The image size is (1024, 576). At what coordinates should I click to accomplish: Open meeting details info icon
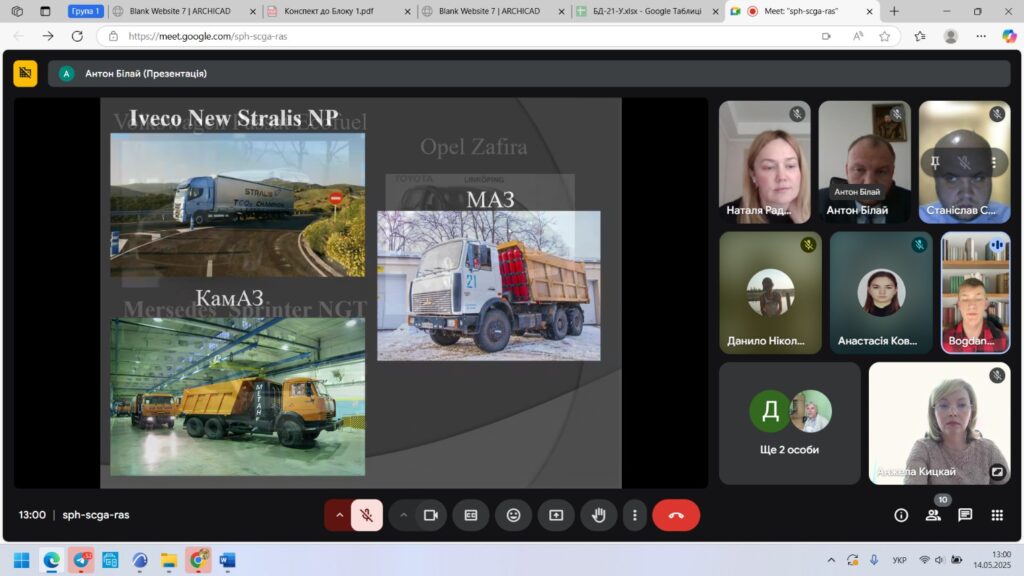(901, 515)
